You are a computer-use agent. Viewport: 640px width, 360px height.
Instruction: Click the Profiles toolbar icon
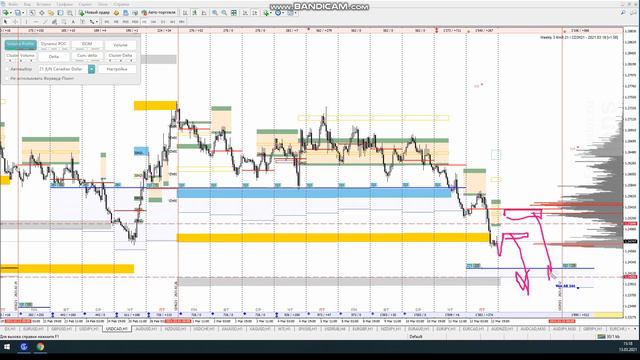pos(18,13)
